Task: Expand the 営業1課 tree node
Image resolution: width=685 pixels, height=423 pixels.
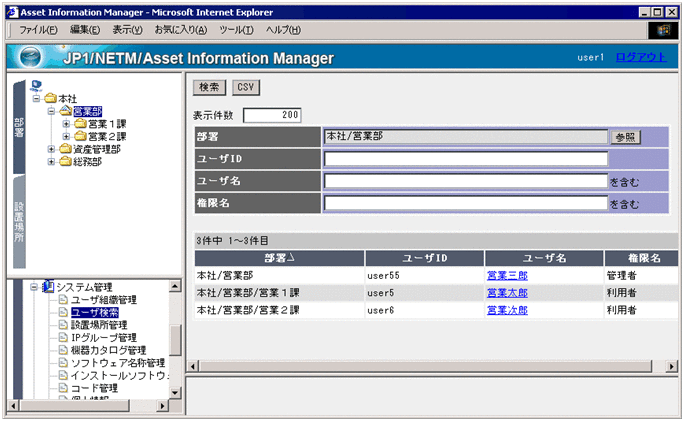Action: (x=66, y=124)
